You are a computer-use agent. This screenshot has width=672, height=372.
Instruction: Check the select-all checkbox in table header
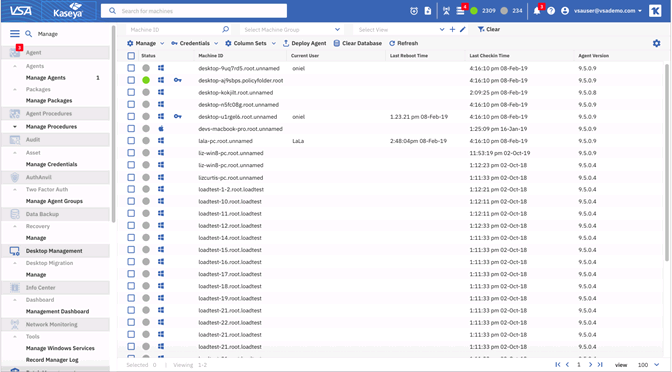click(x=131, y=56)
